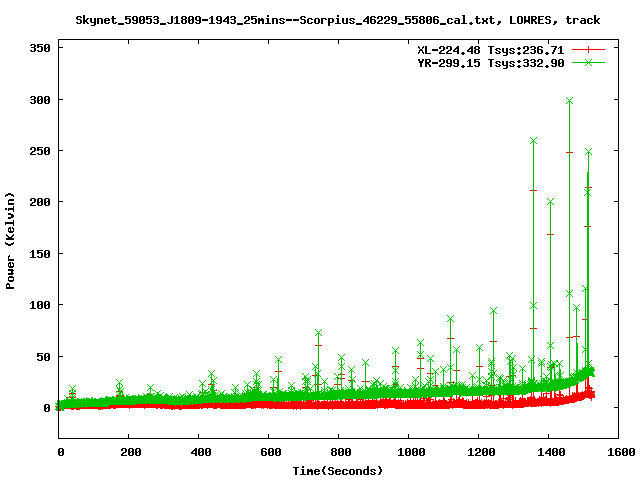This screenshot has height=480, width=640.
Task: Click the 'Power (Kelvin)' y-axis label
Action: (10, 241)
